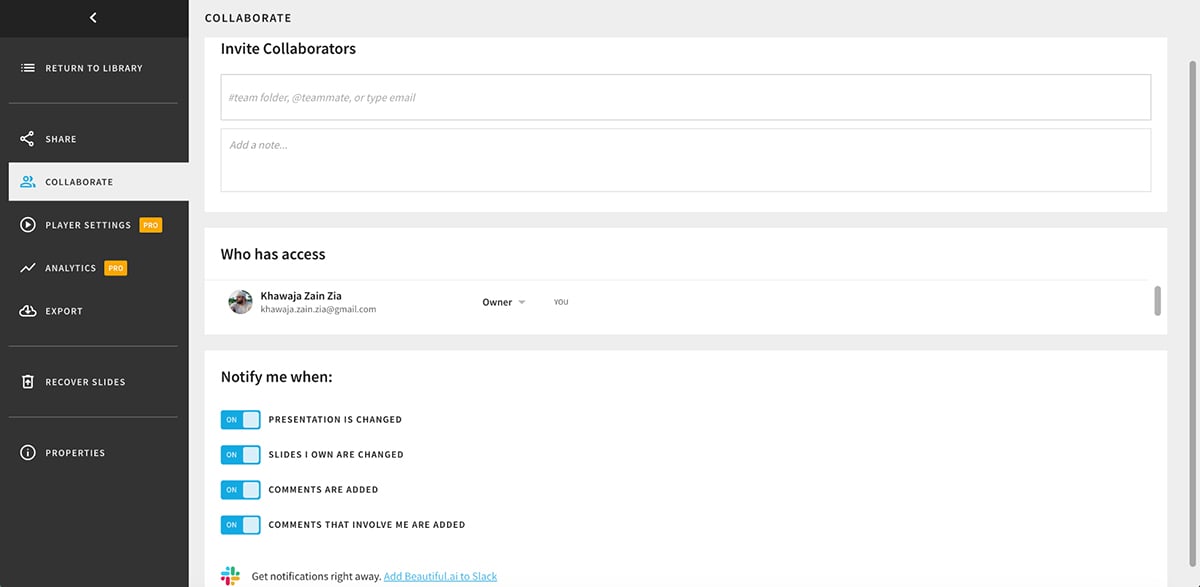1200x587 pixels.
Task: Click the Add a note text box
Action: pyautogui.click(x=685, y=159)
